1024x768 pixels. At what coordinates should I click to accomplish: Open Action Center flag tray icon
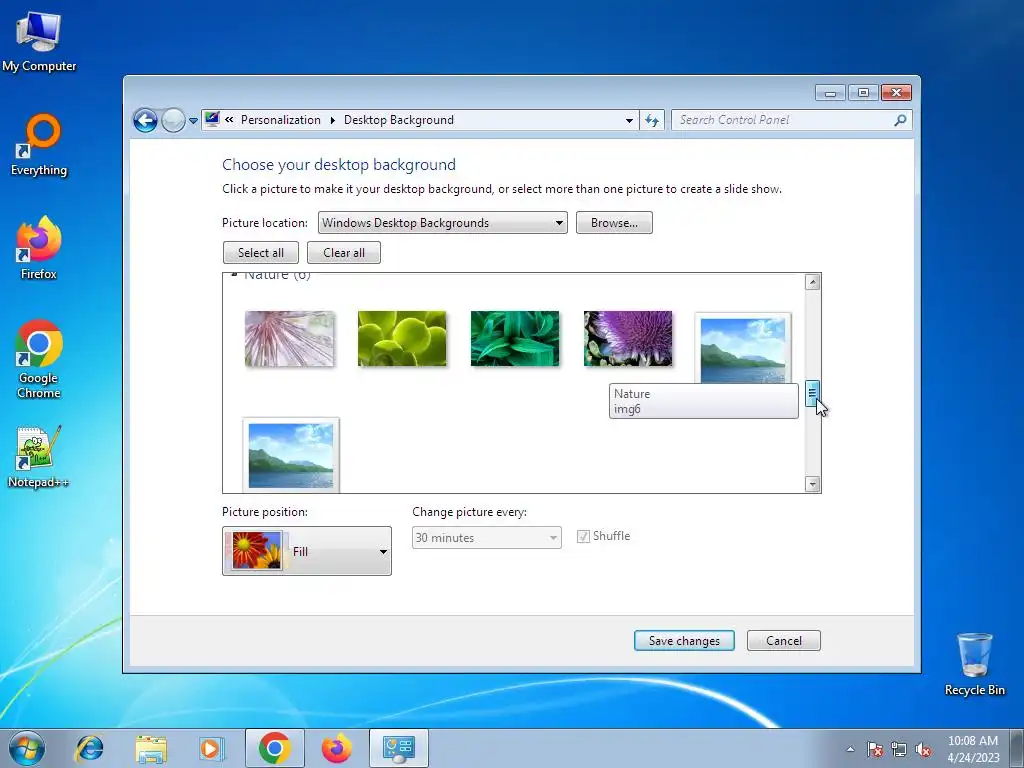(875, 749)
